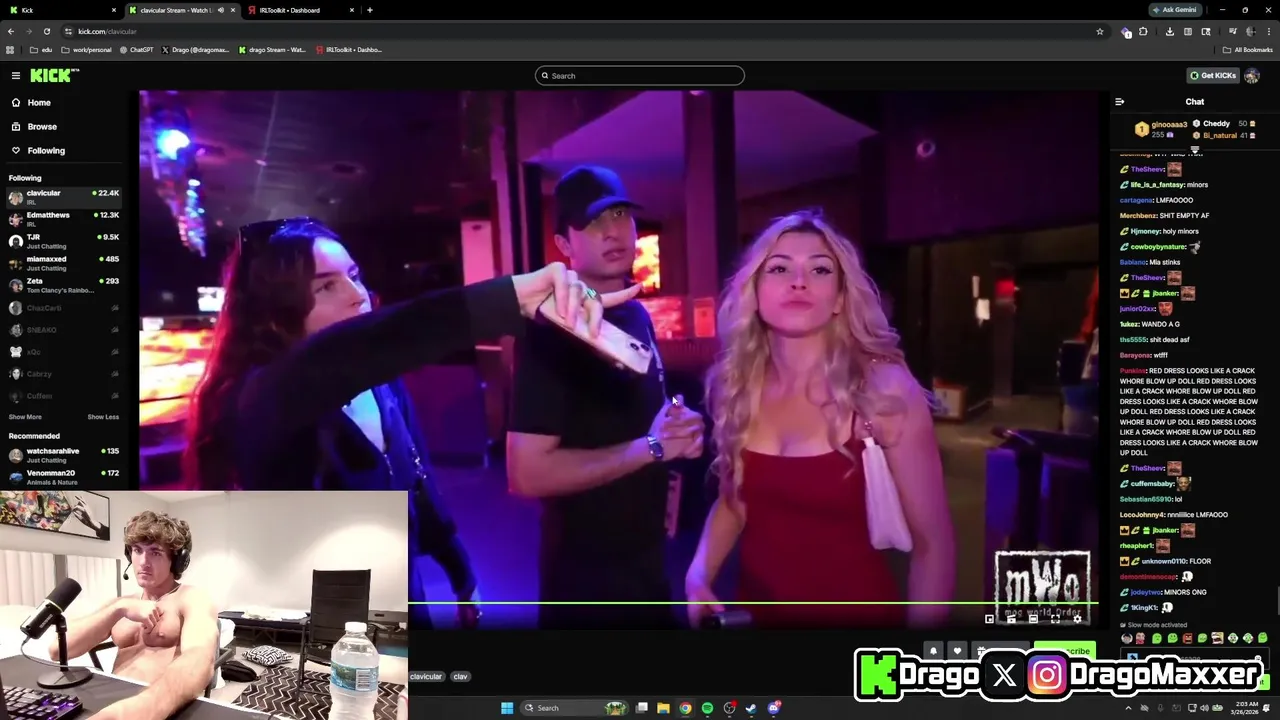Click the clav tag below stream
This screenshot has height=720, width=1280.
(460, 676)
